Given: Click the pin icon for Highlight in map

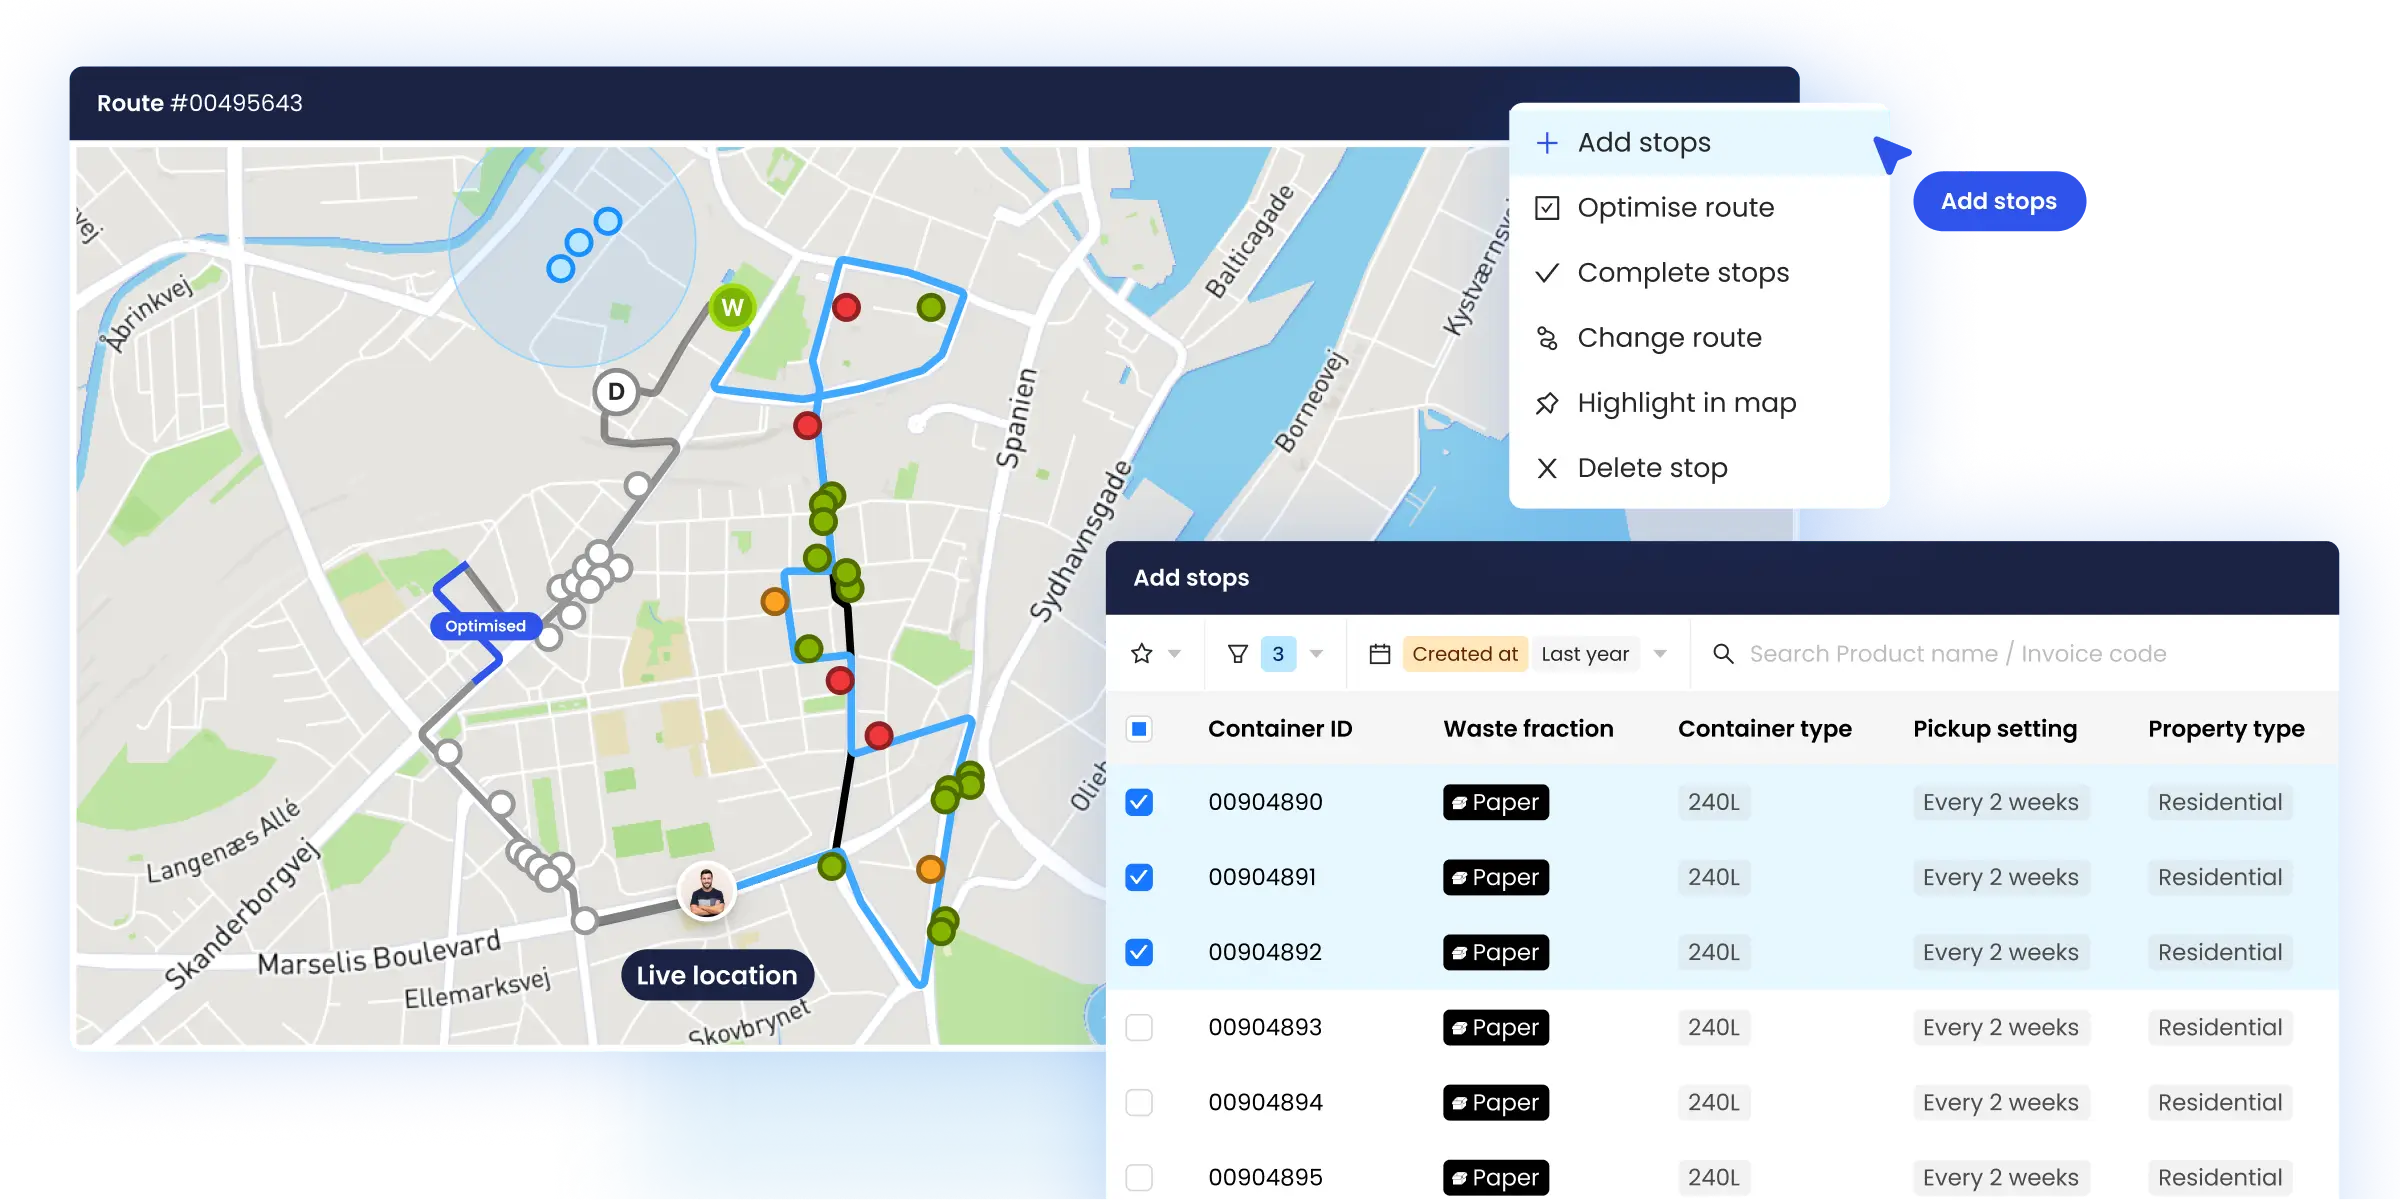Looking at the screenshot, I should pos(1548,403).
